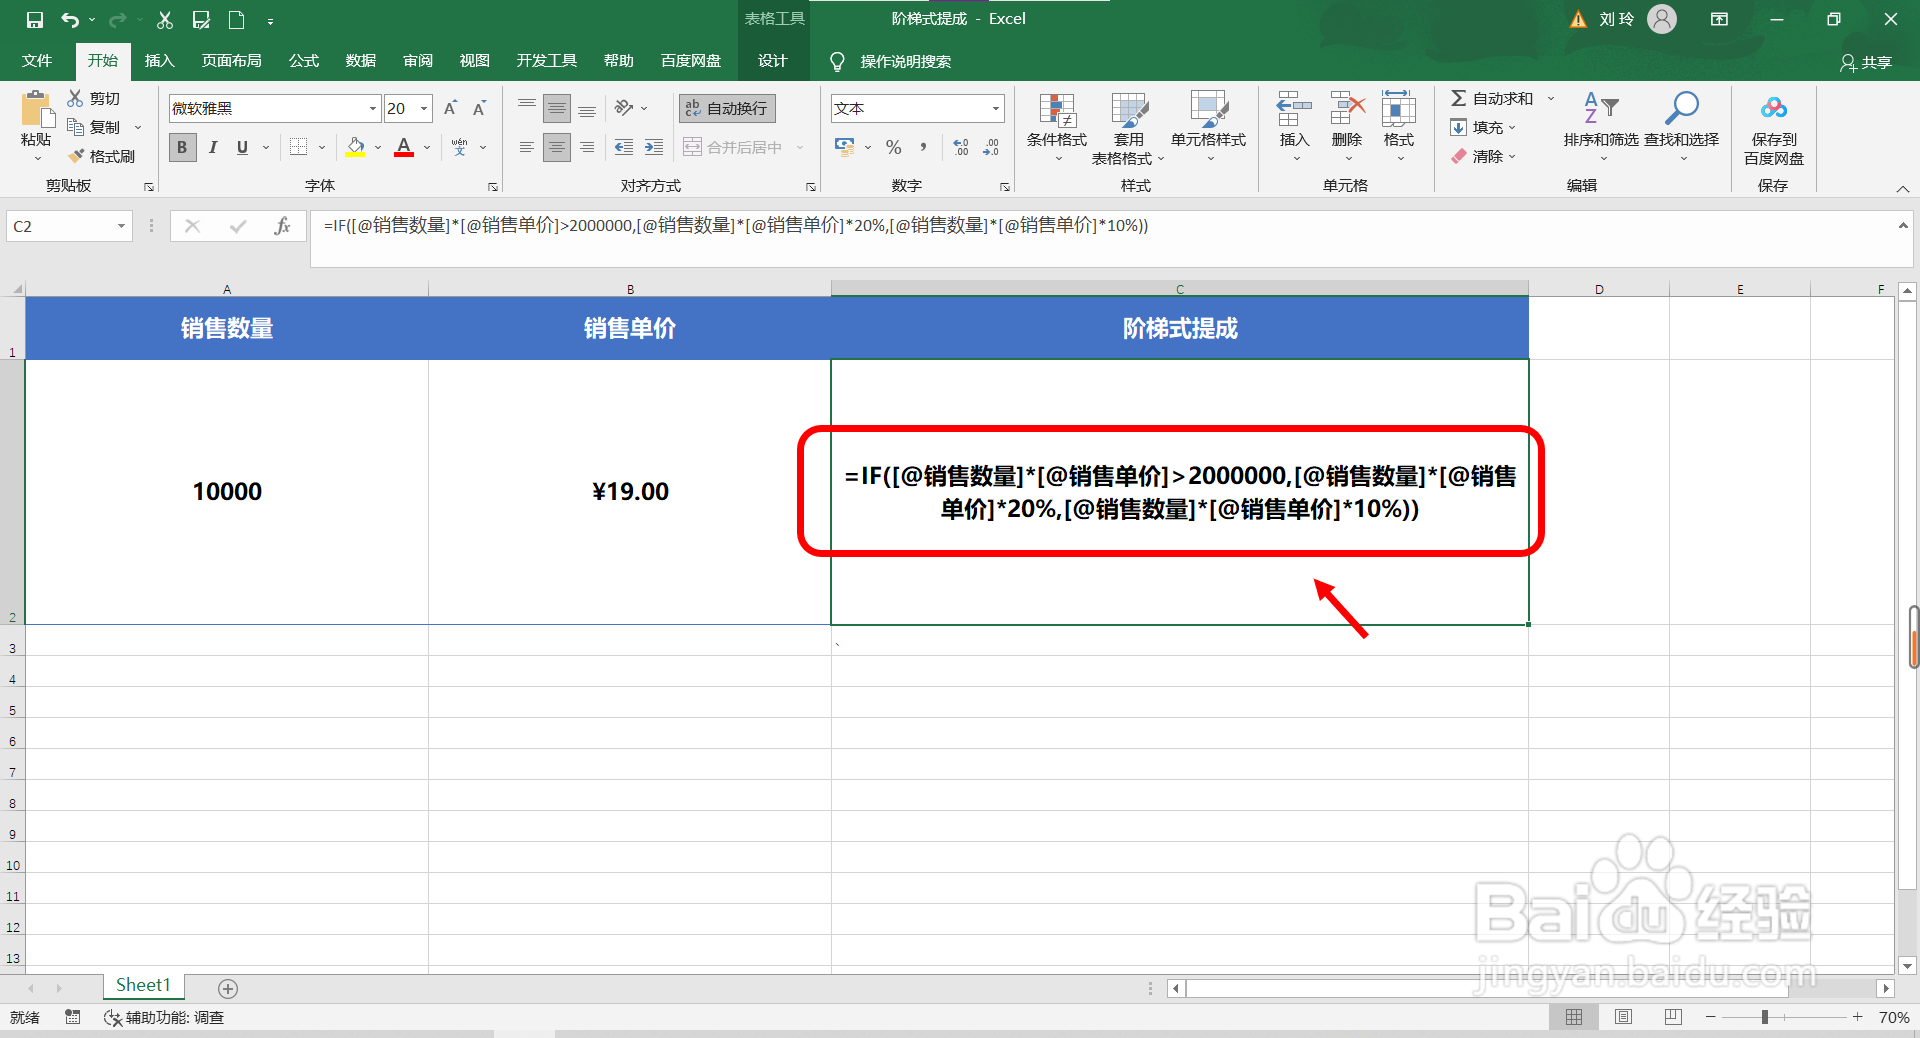Open the borders dropdown arrow
1920x1038 pixels.
click(322, 147)
